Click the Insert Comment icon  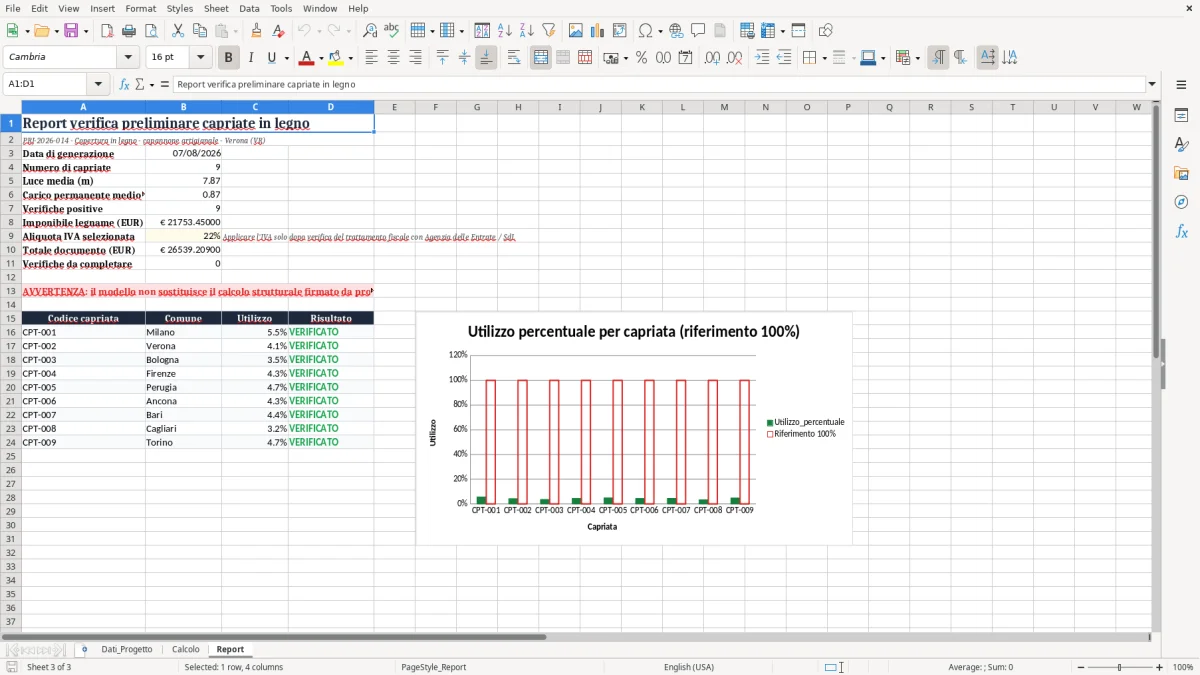(x=698, y=31)
